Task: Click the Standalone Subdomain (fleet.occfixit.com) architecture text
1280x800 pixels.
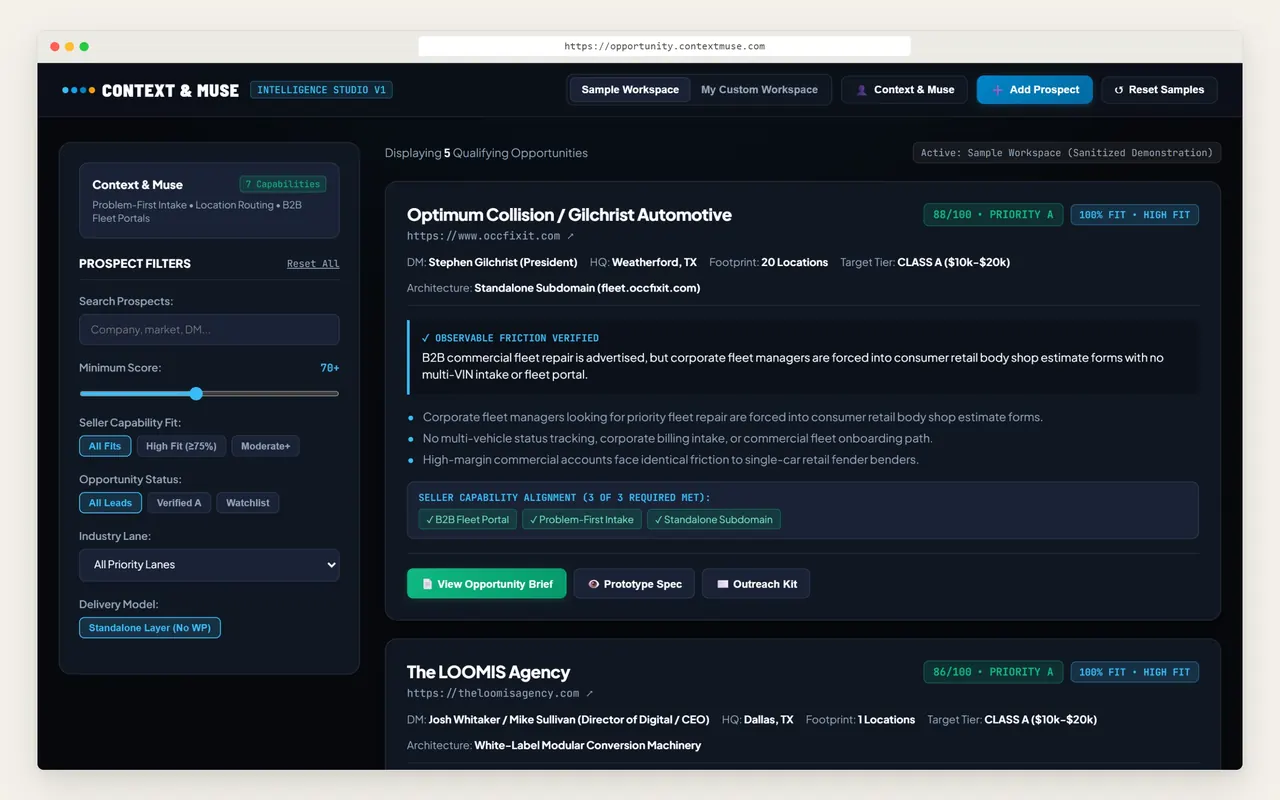Action: coord(587,288)
